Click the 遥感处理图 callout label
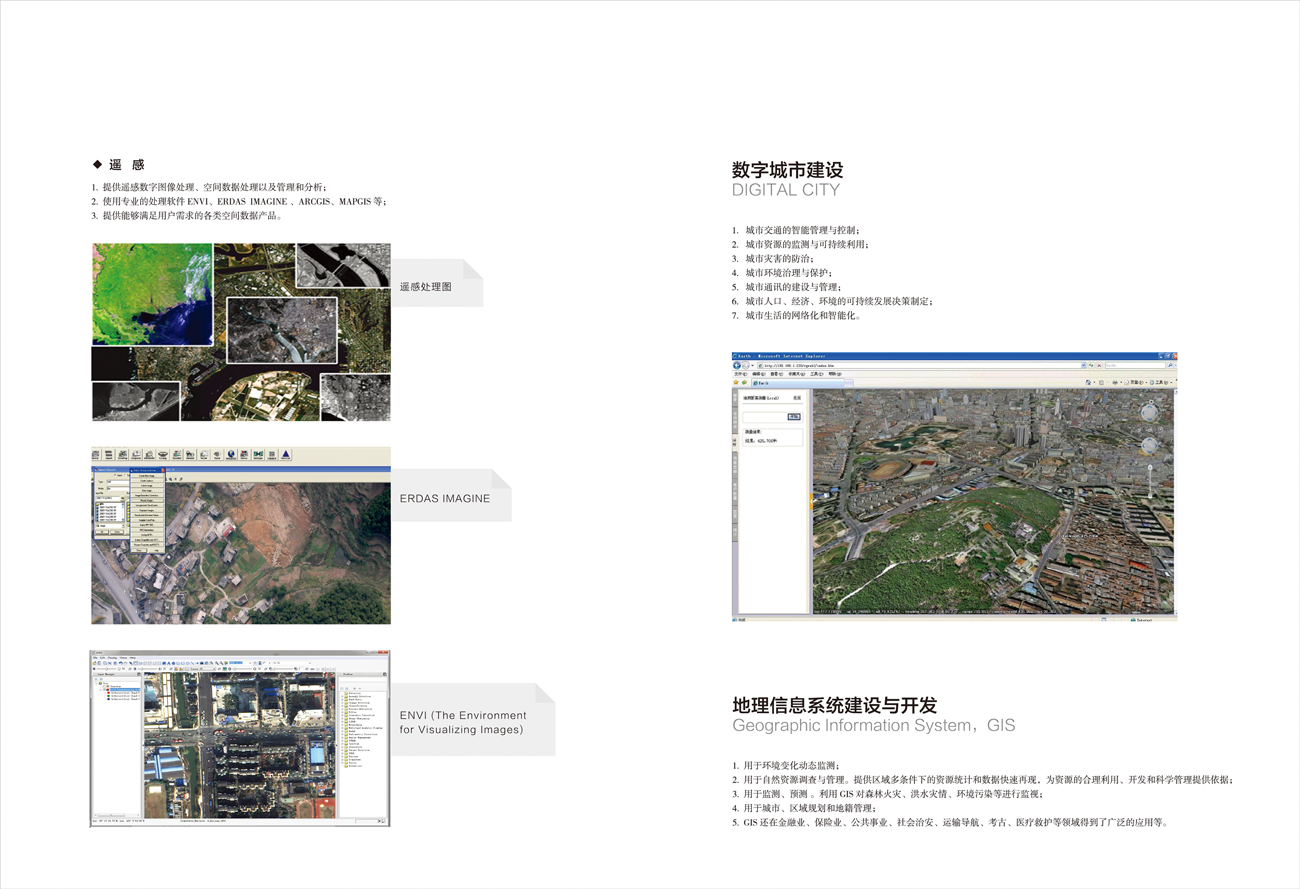Viewport: 1300px width, 889px height. (426, 287)
